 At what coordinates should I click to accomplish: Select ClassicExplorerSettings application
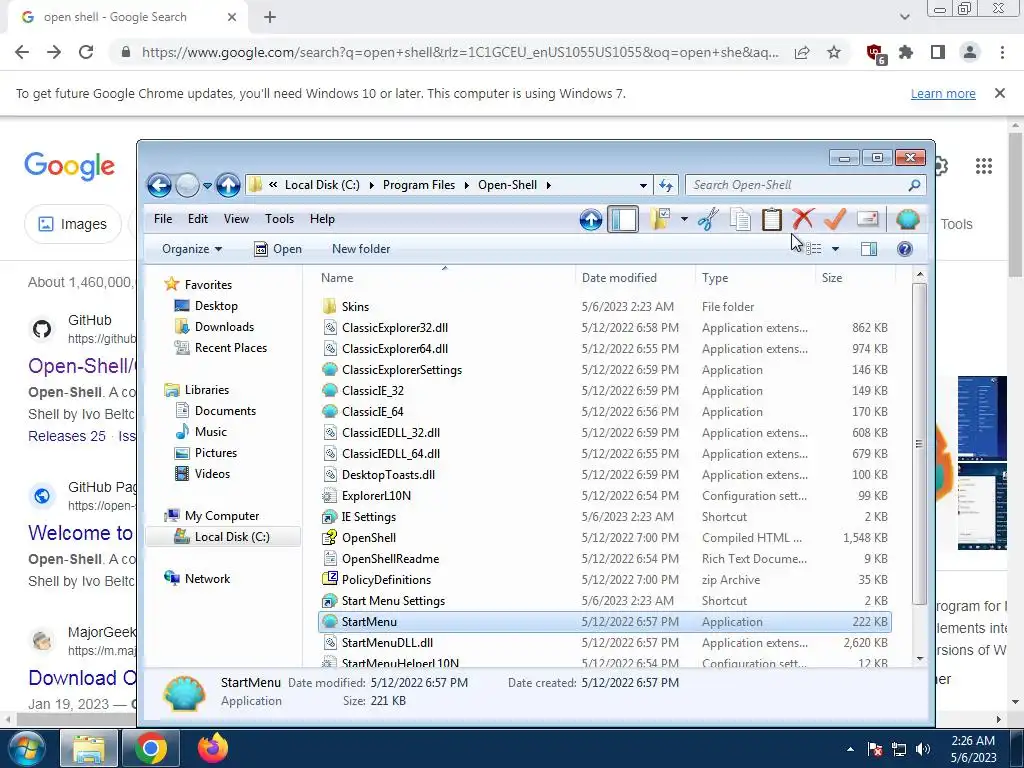click(x=402, y=370)
